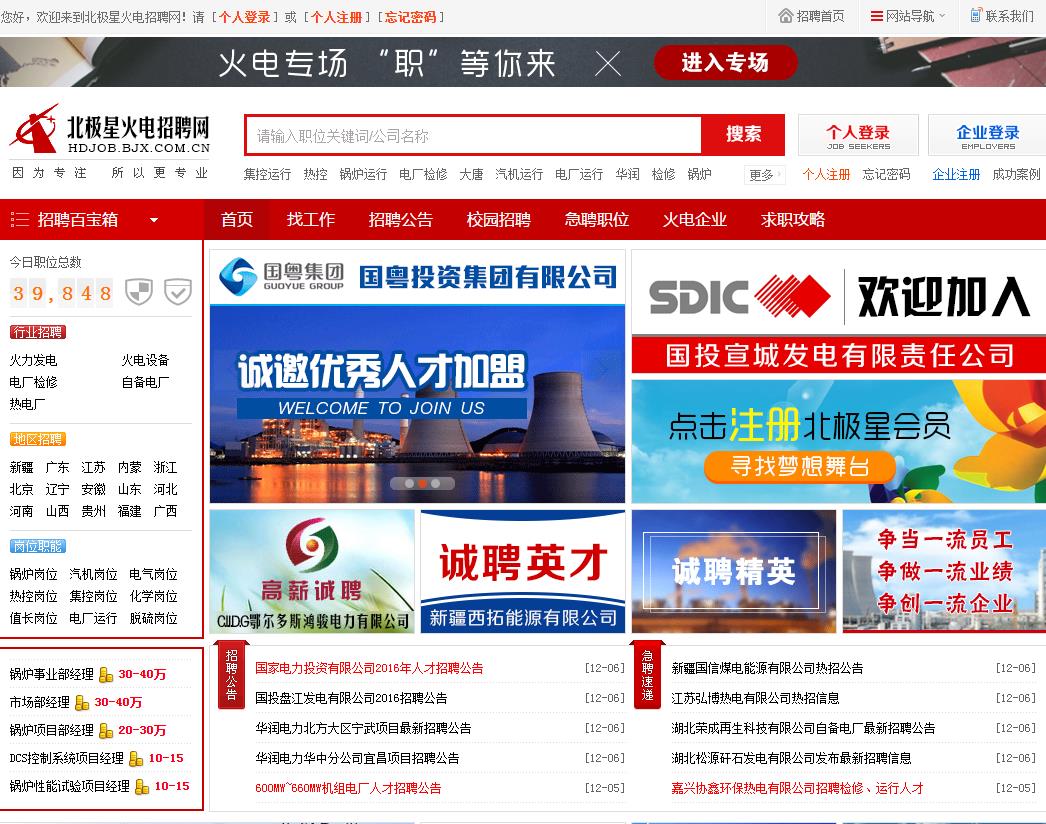This screenshot has width=1046, height=824.
Task: Click 进入专场 on the banner
Action: tap(725, 63)
